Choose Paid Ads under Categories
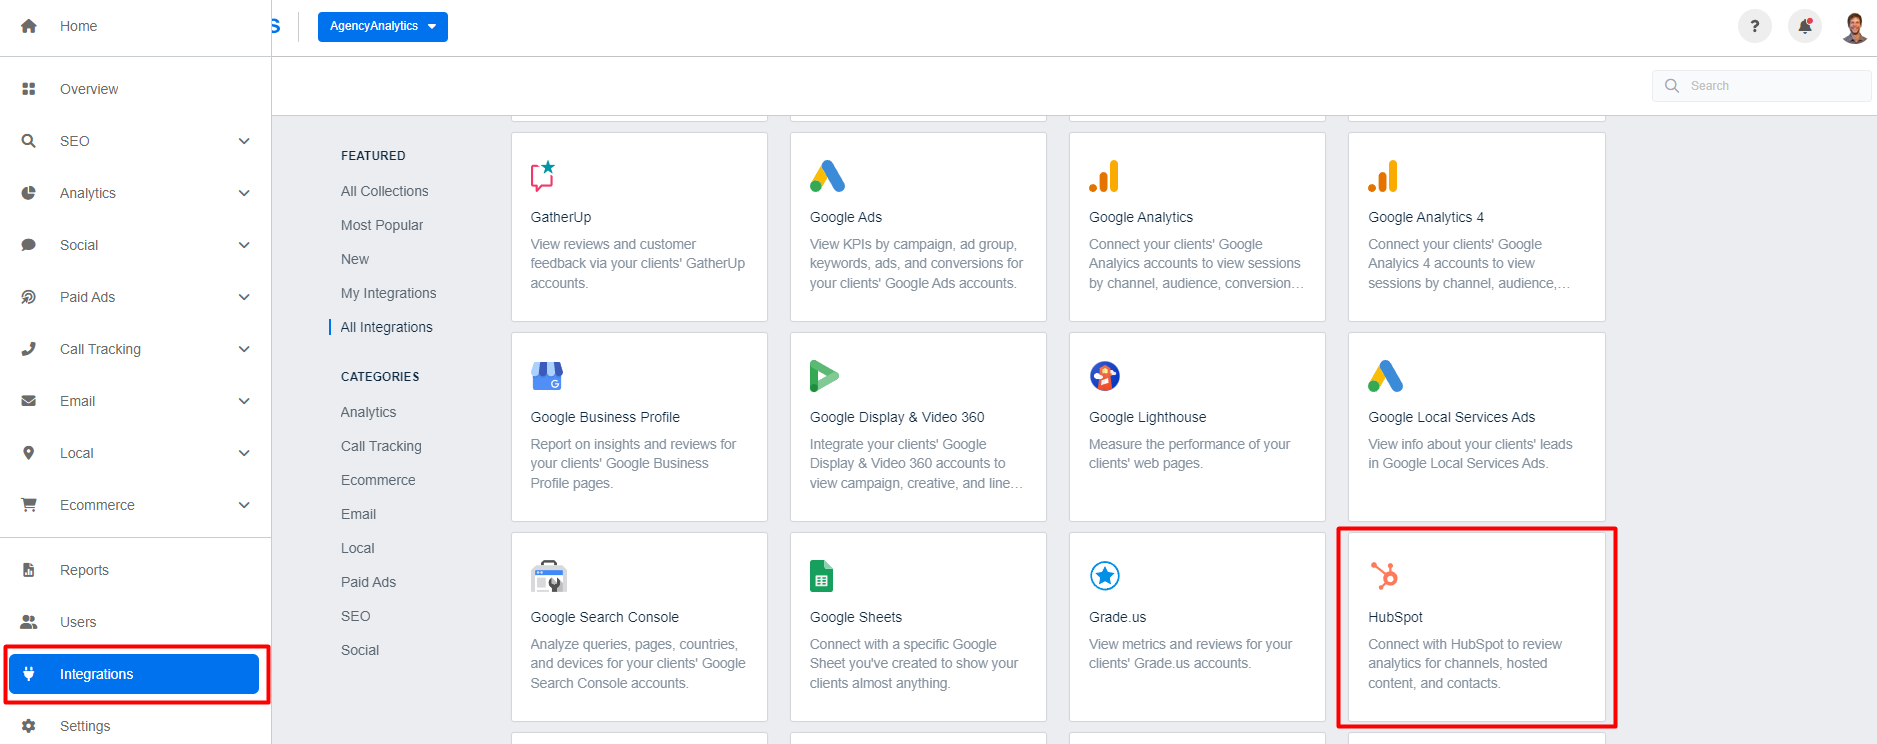 pyautogui.click(x=368, y=582)
